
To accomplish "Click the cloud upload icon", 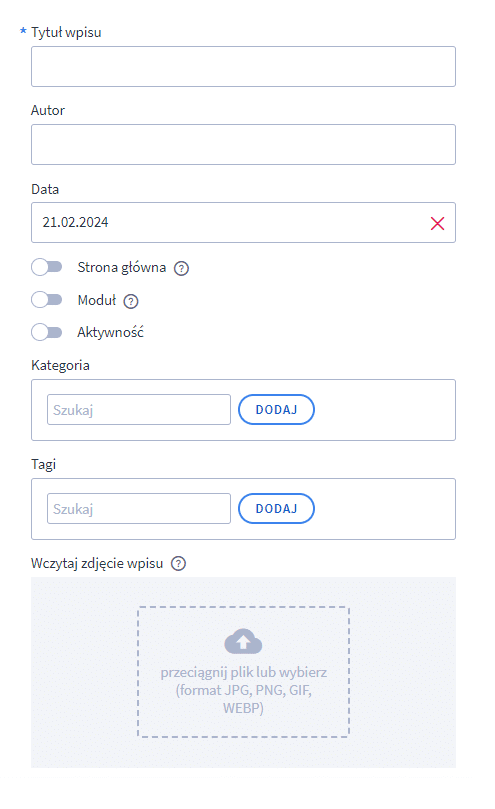I will click(243, 641).
